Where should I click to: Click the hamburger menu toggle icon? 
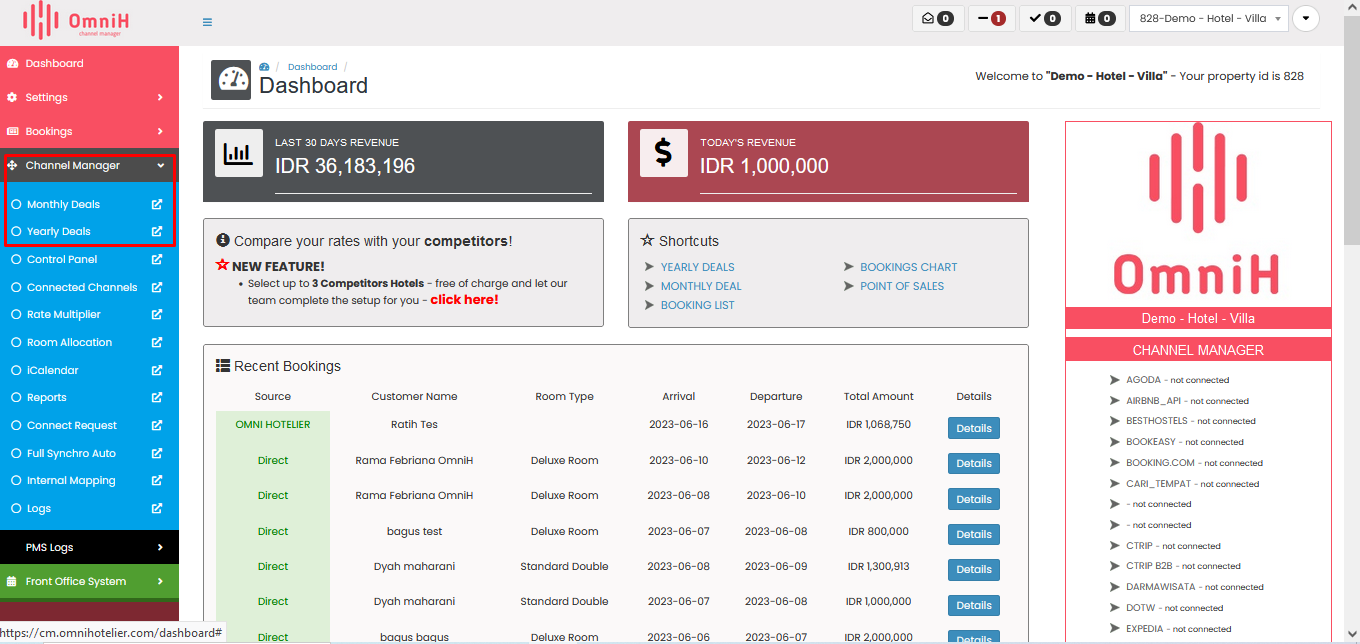coord(207,22)
